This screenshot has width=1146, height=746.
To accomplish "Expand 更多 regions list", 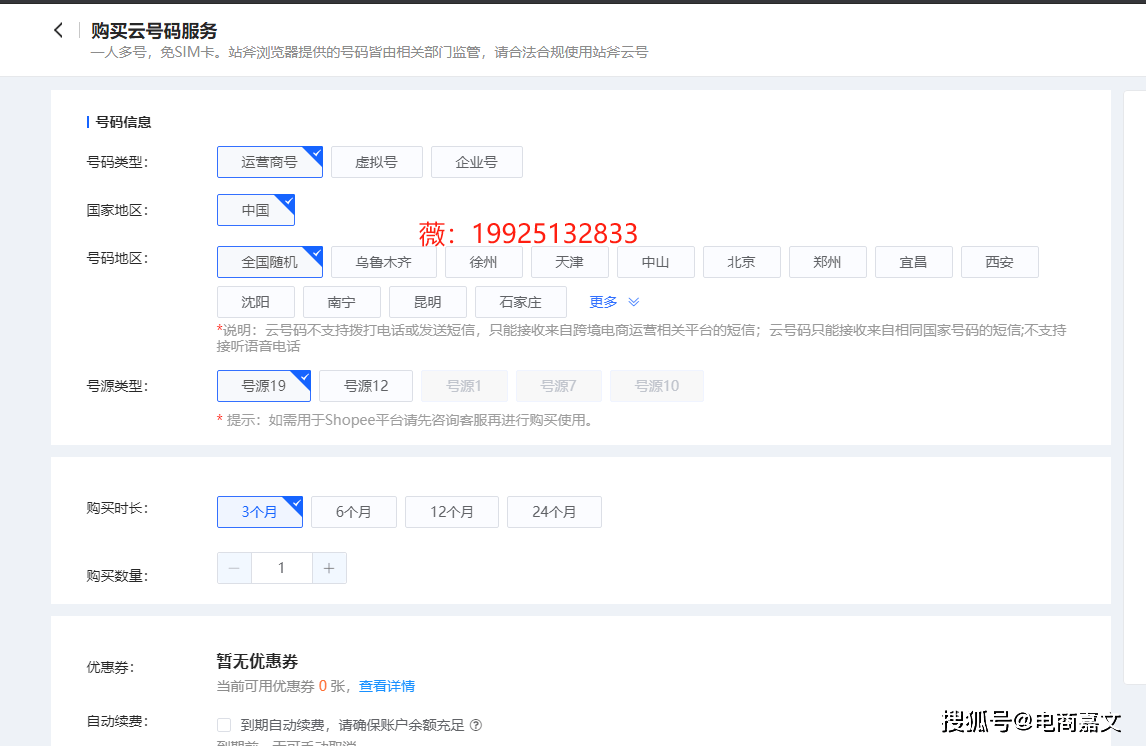I will (614, 302).
